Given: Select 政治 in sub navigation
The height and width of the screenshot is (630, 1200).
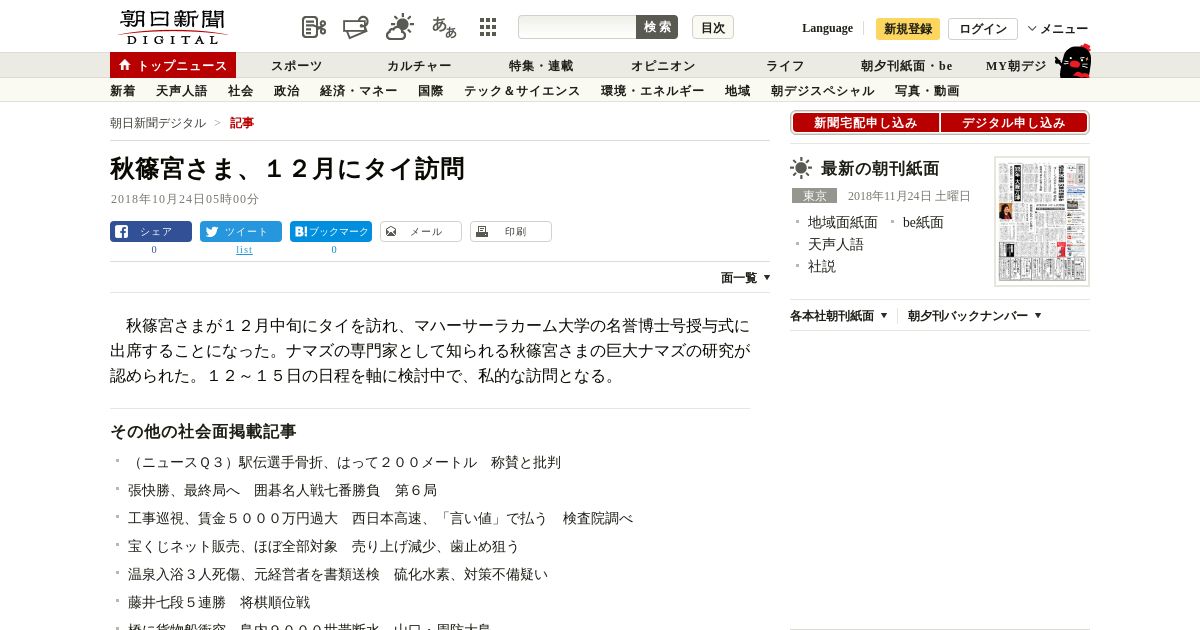Looking at the screenshot, I should 287,91.
